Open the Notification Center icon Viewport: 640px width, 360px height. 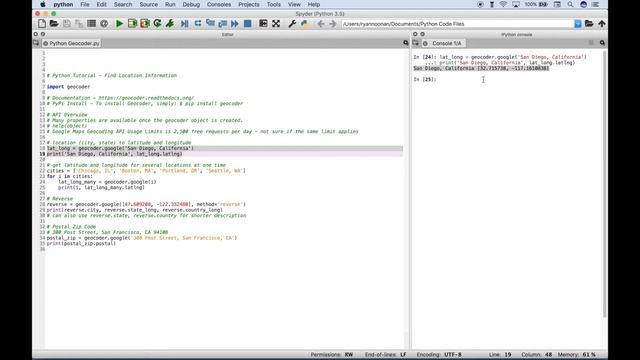coord(596,4)
